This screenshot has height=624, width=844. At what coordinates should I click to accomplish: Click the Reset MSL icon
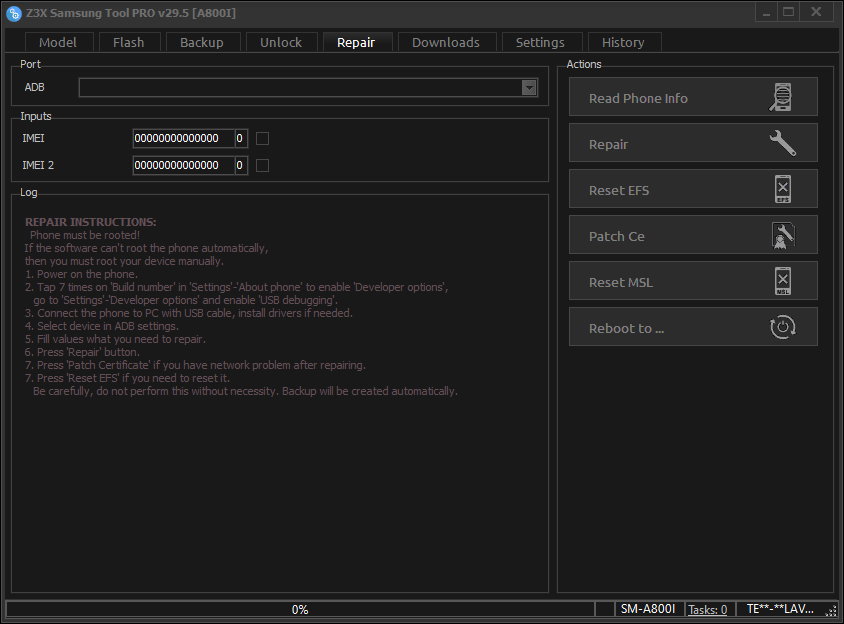783,281
